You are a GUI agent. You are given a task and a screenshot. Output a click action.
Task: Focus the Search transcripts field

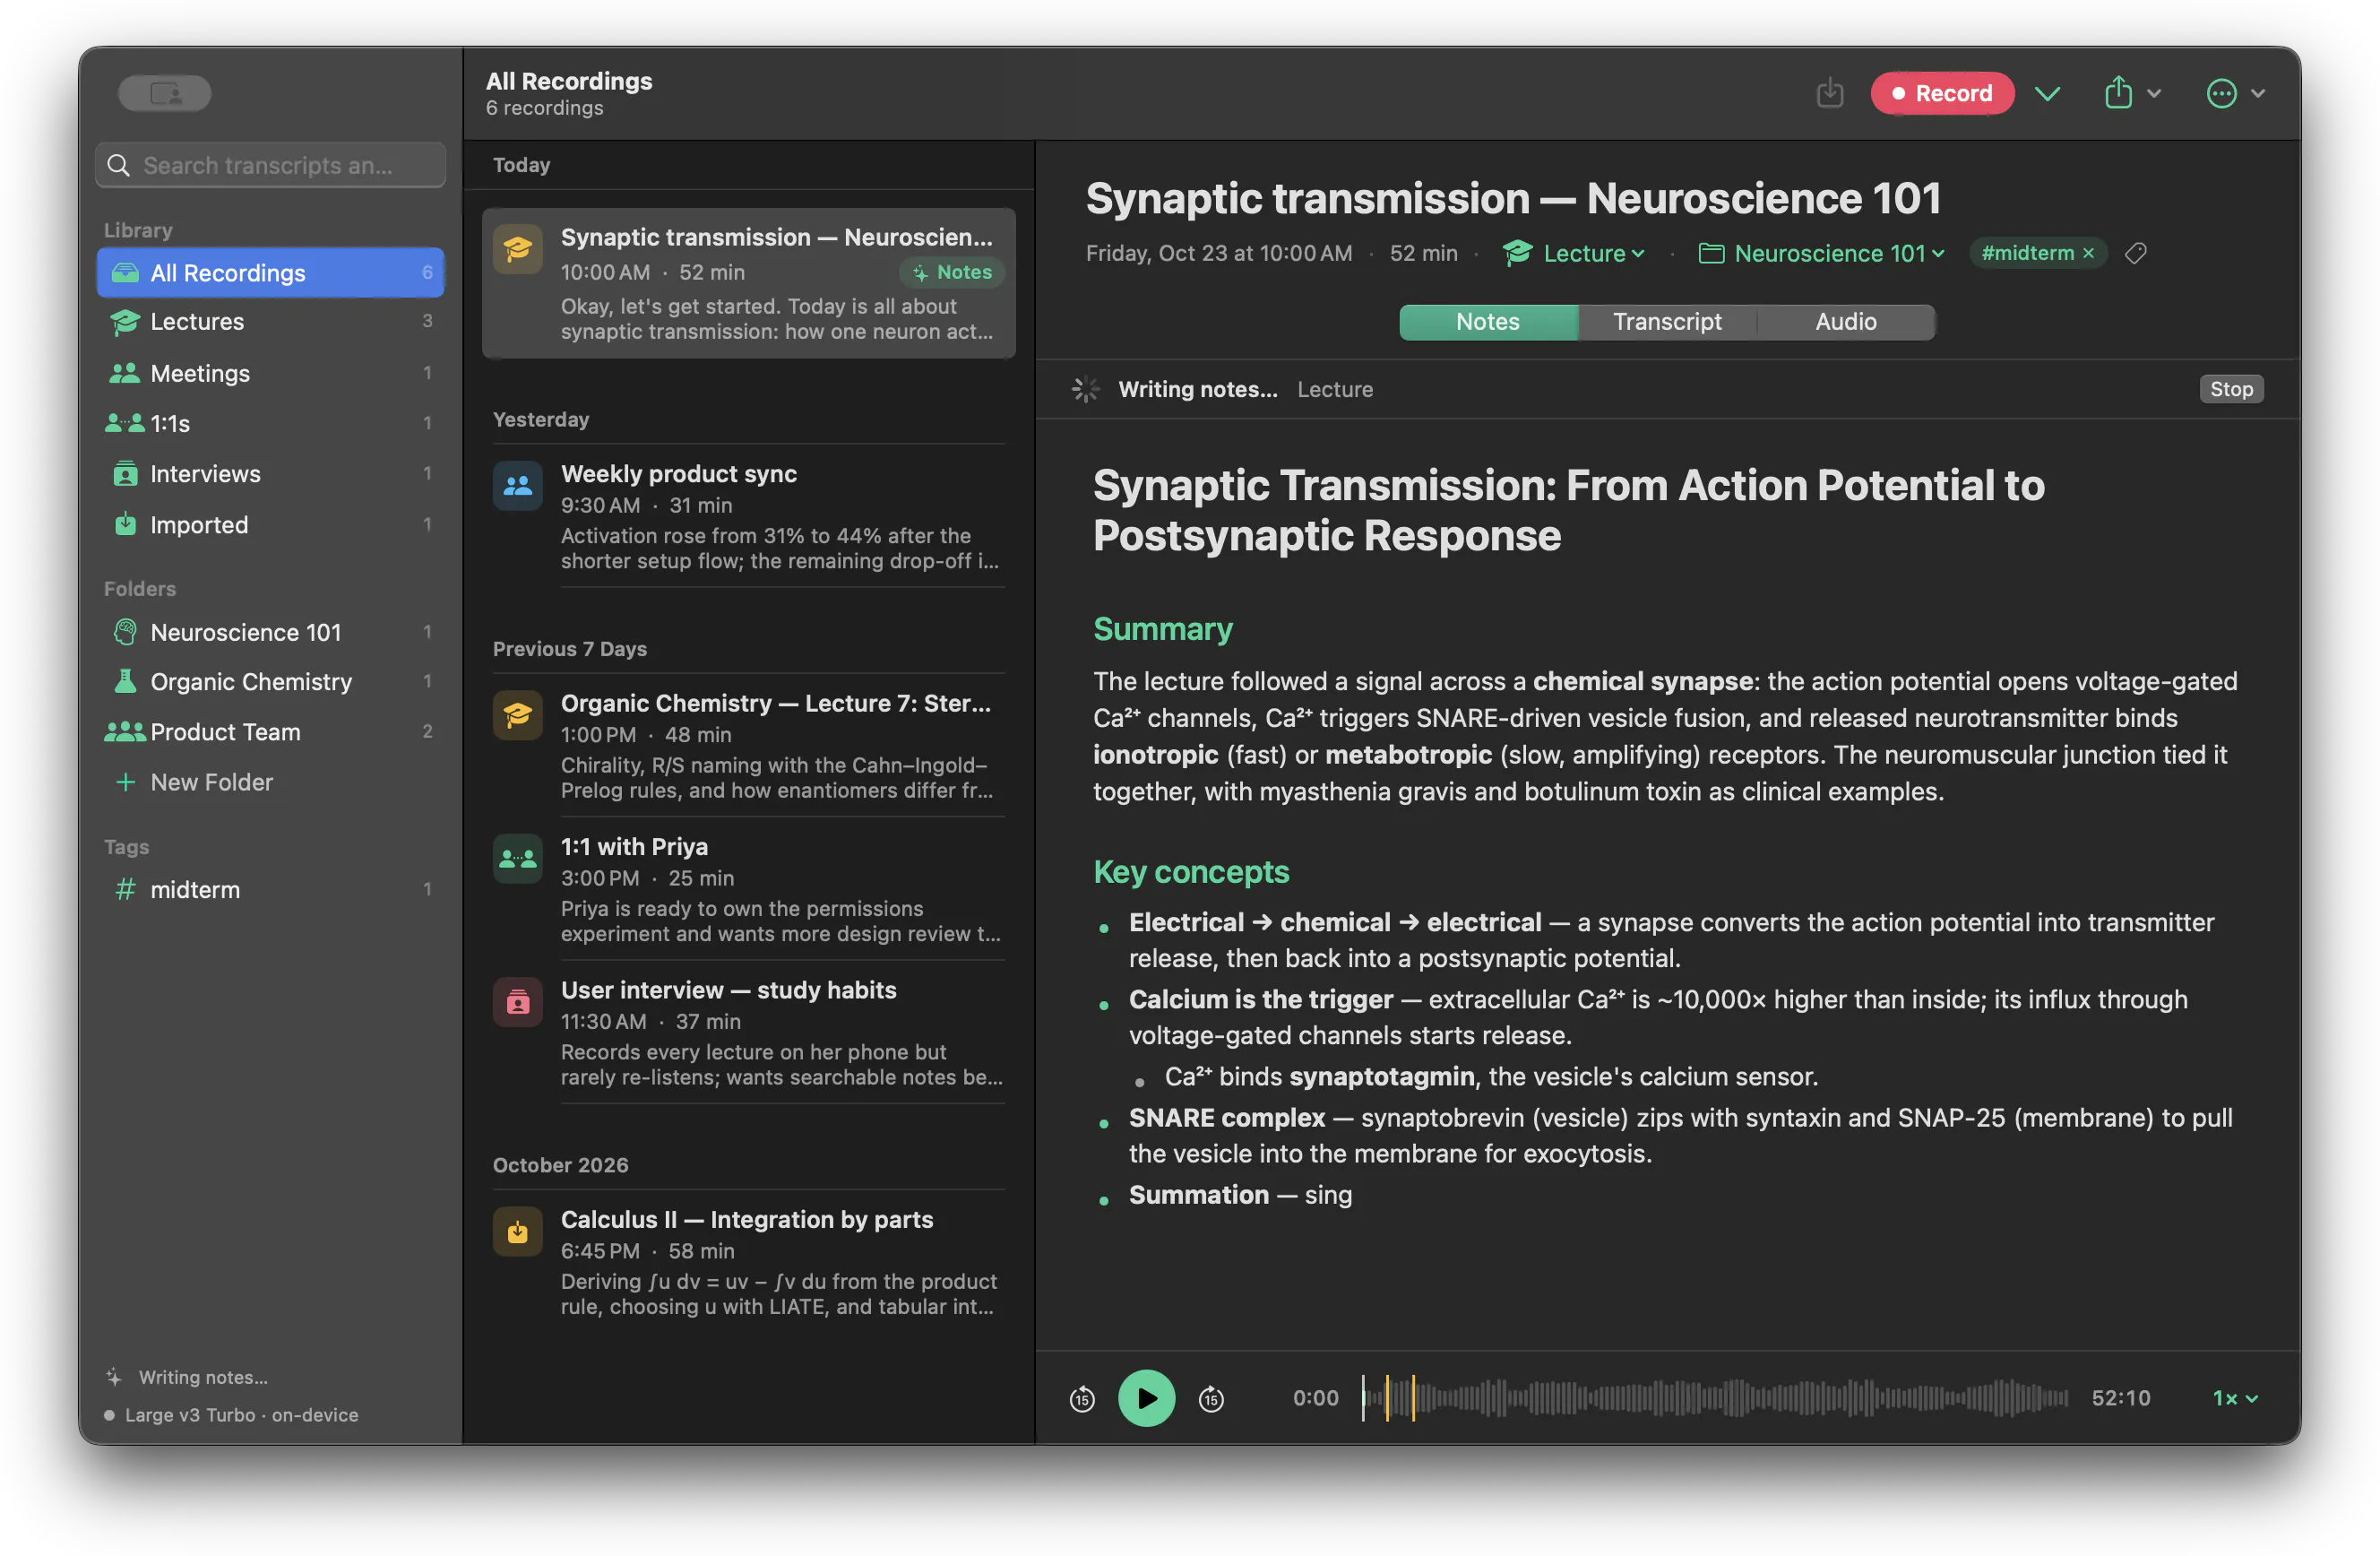click(270, 165)
